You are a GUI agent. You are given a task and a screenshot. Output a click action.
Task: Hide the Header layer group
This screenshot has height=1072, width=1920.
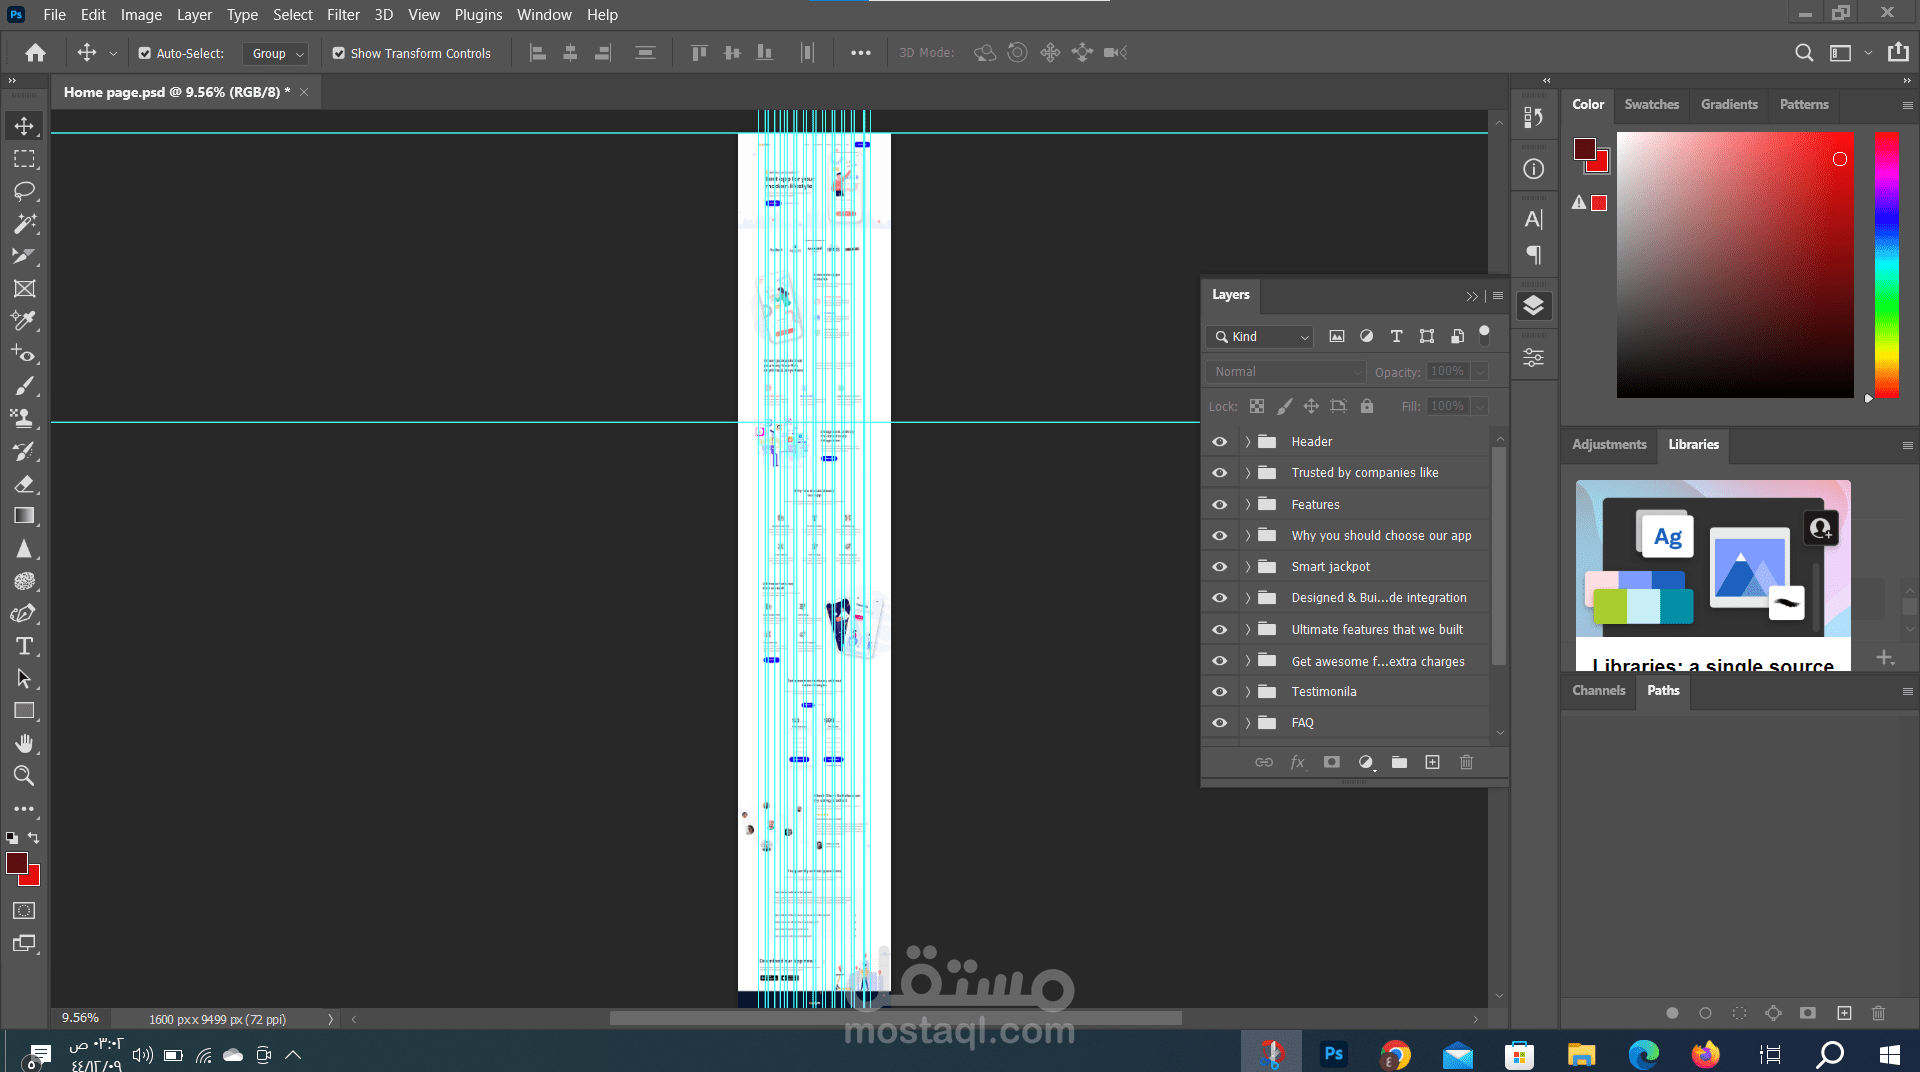(x=1219, y=442)
